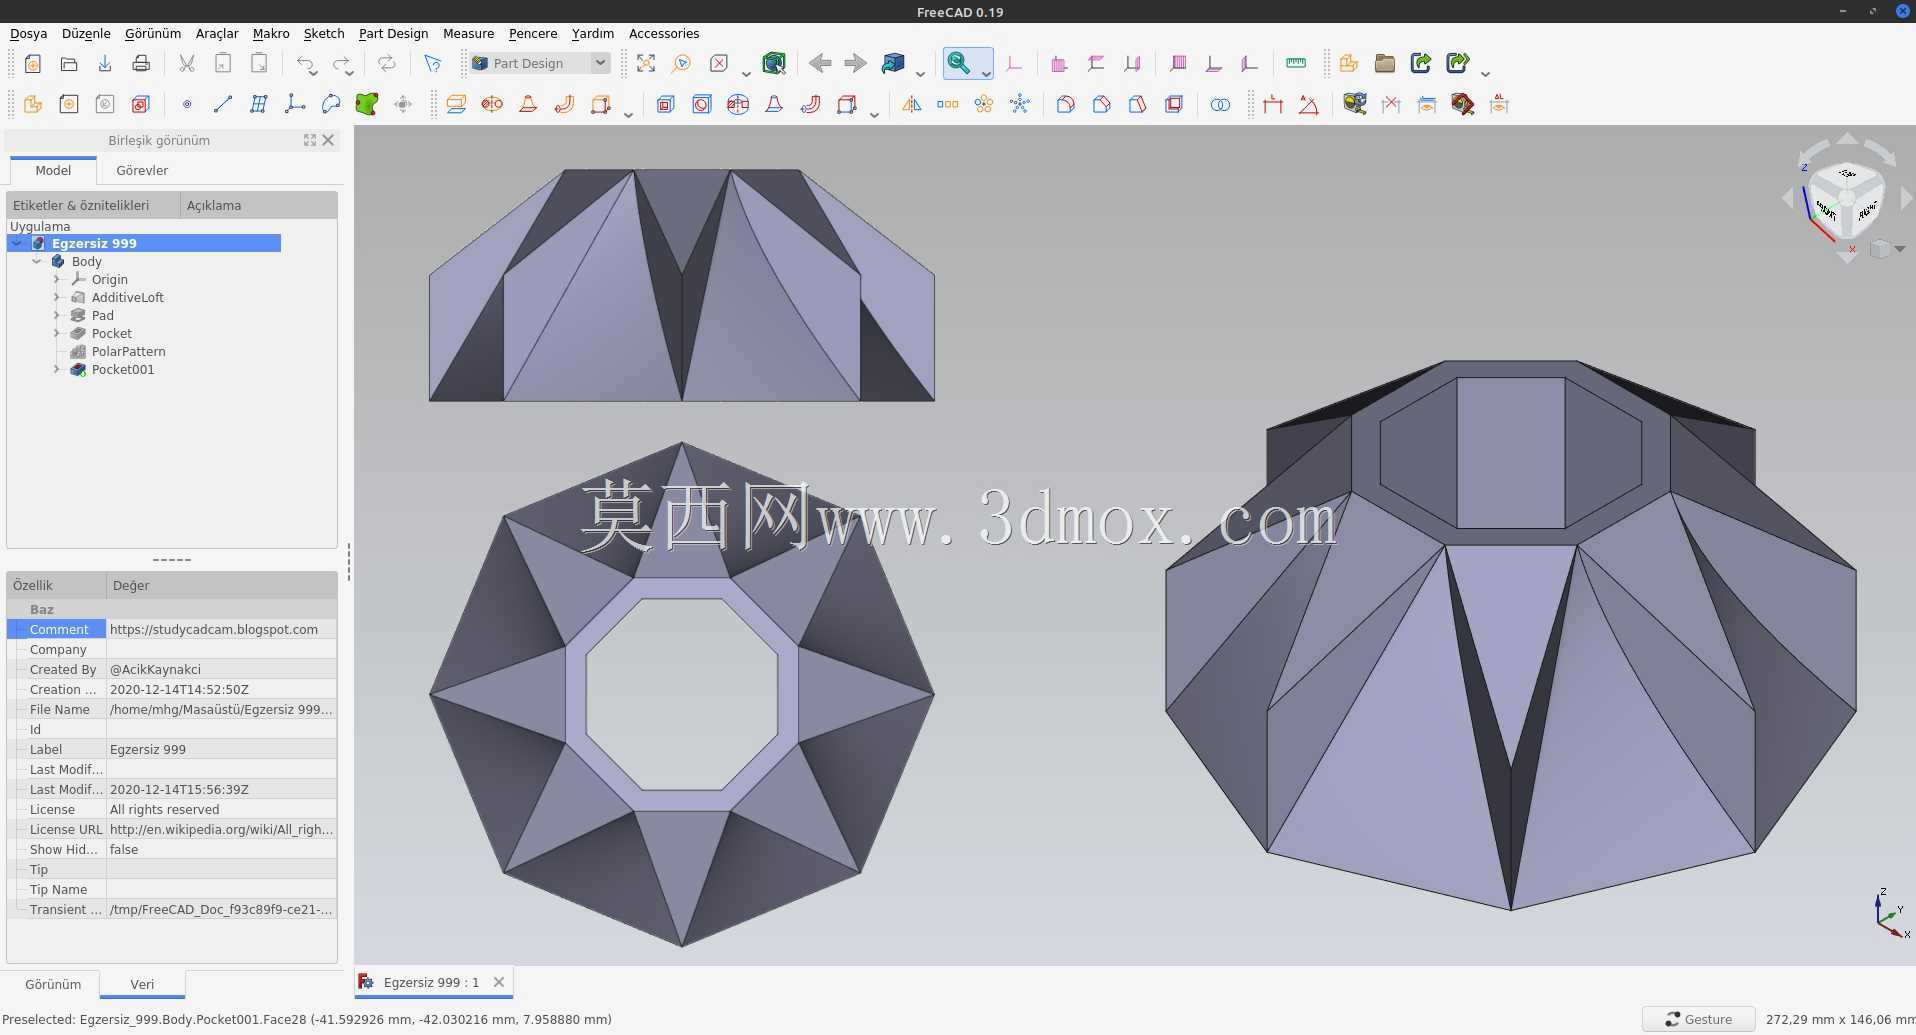Screen dimensions: 1916x1035
Task: Click the Label value Egzersiz 999
Action: (221, 749)
